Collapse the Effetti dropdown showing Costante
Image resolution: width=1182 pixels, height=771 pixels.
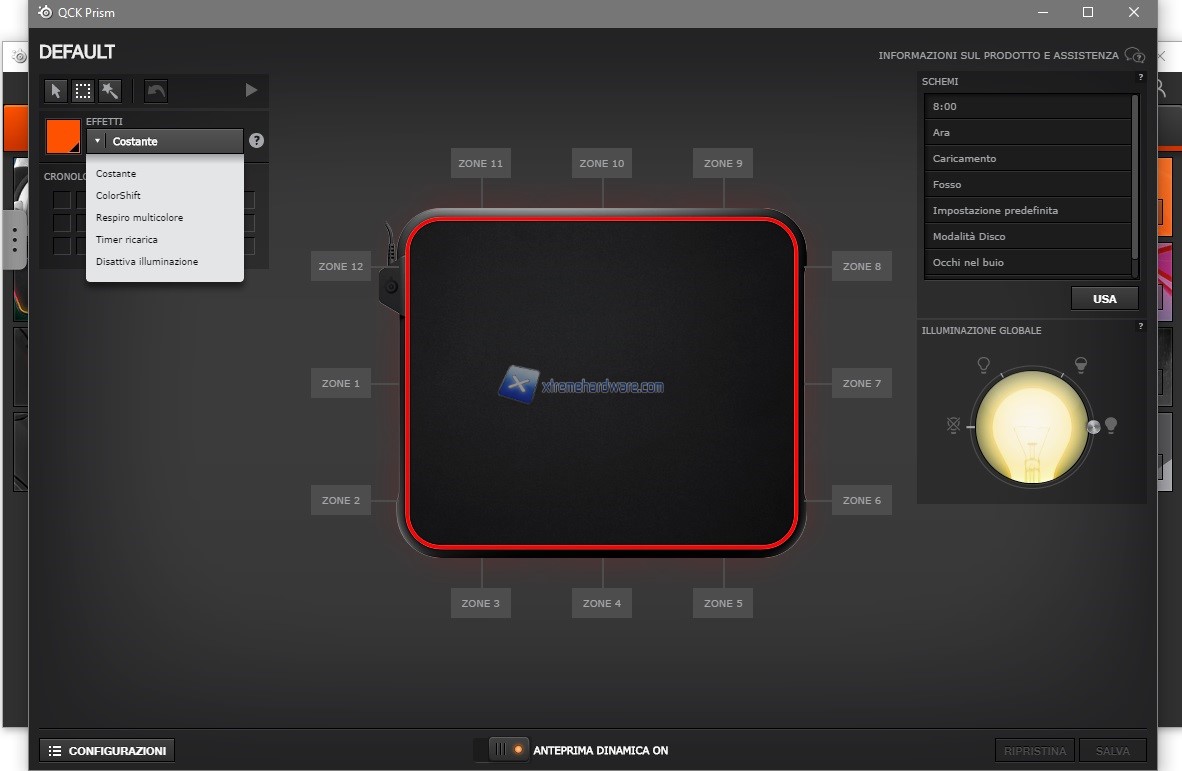(165, 141)
